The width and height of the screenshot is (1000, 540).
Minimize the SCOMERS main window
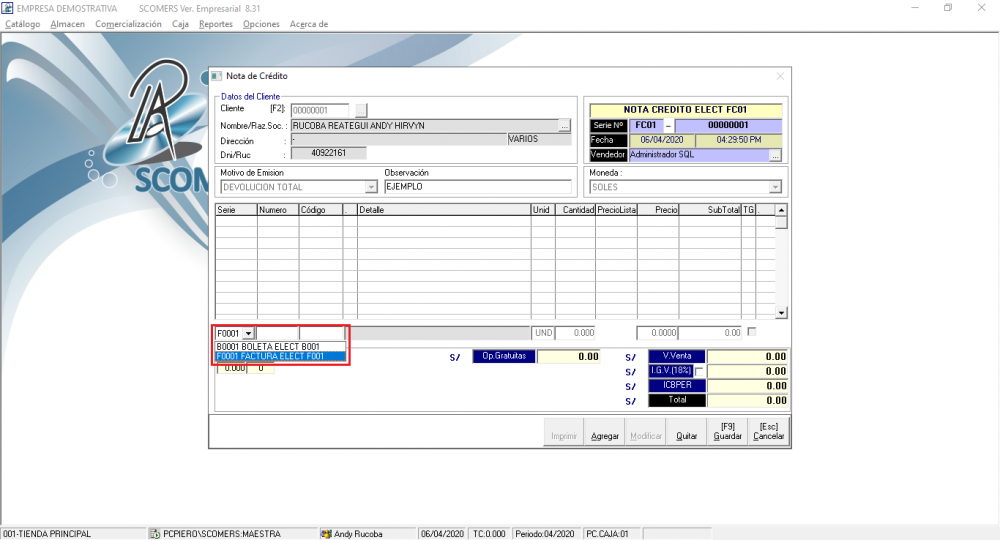click(x=915, y=8)
